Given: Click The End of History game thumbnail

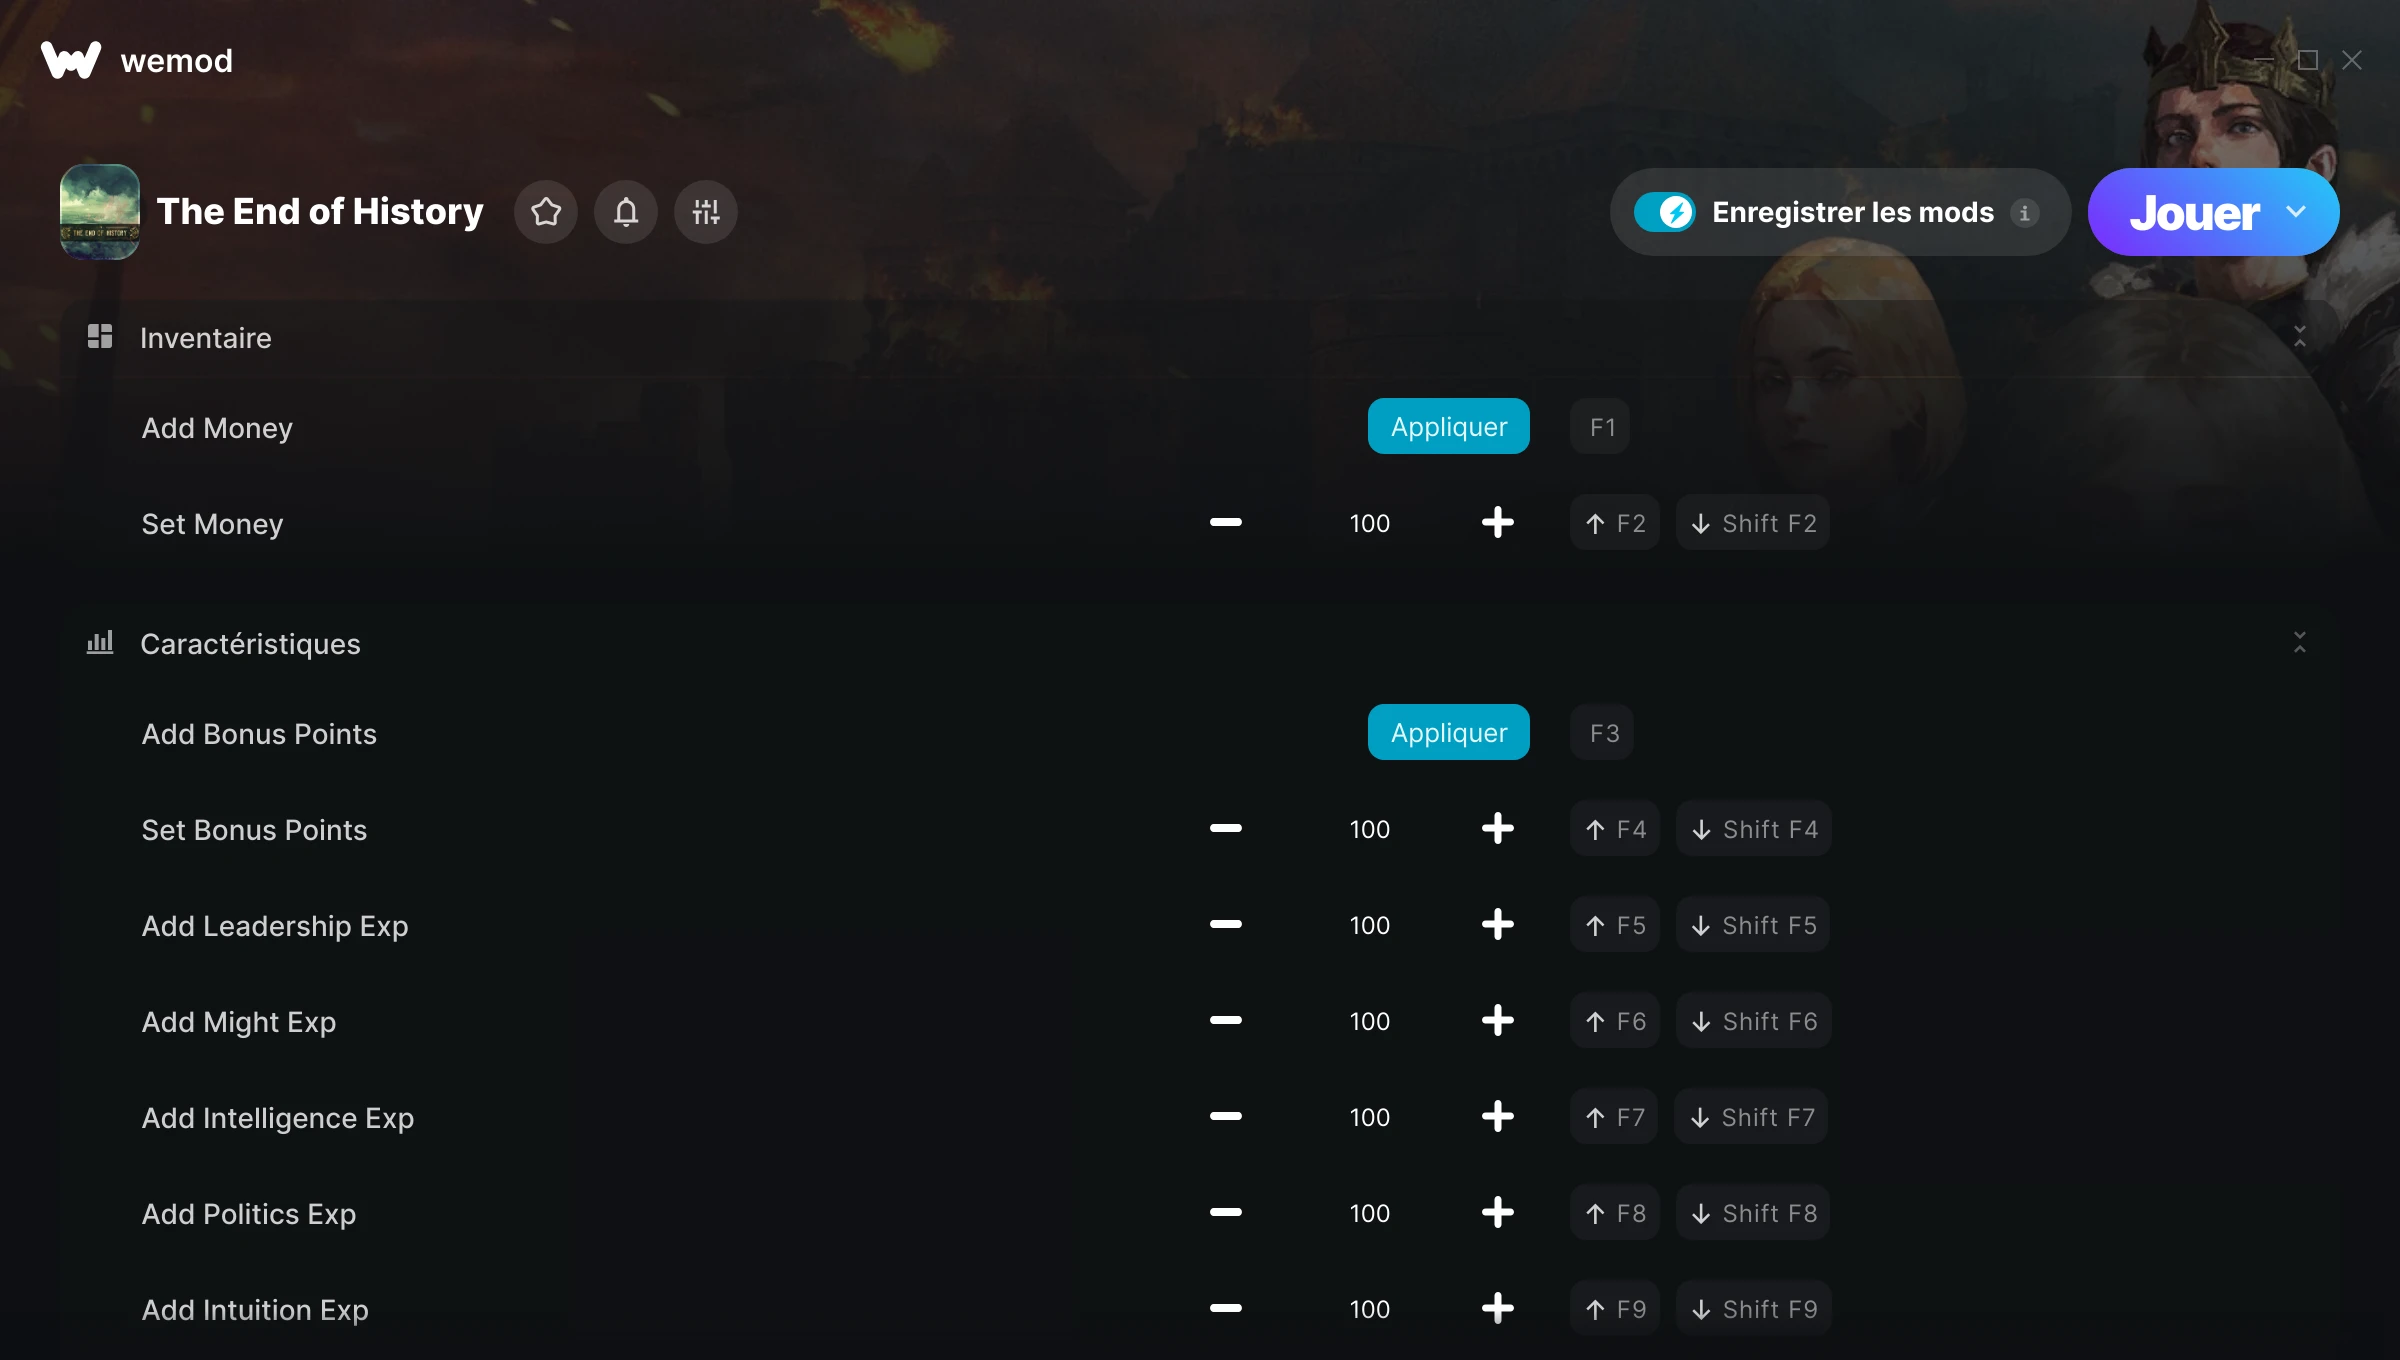Looking at the screenshot, I should click(x=100, y=212).
